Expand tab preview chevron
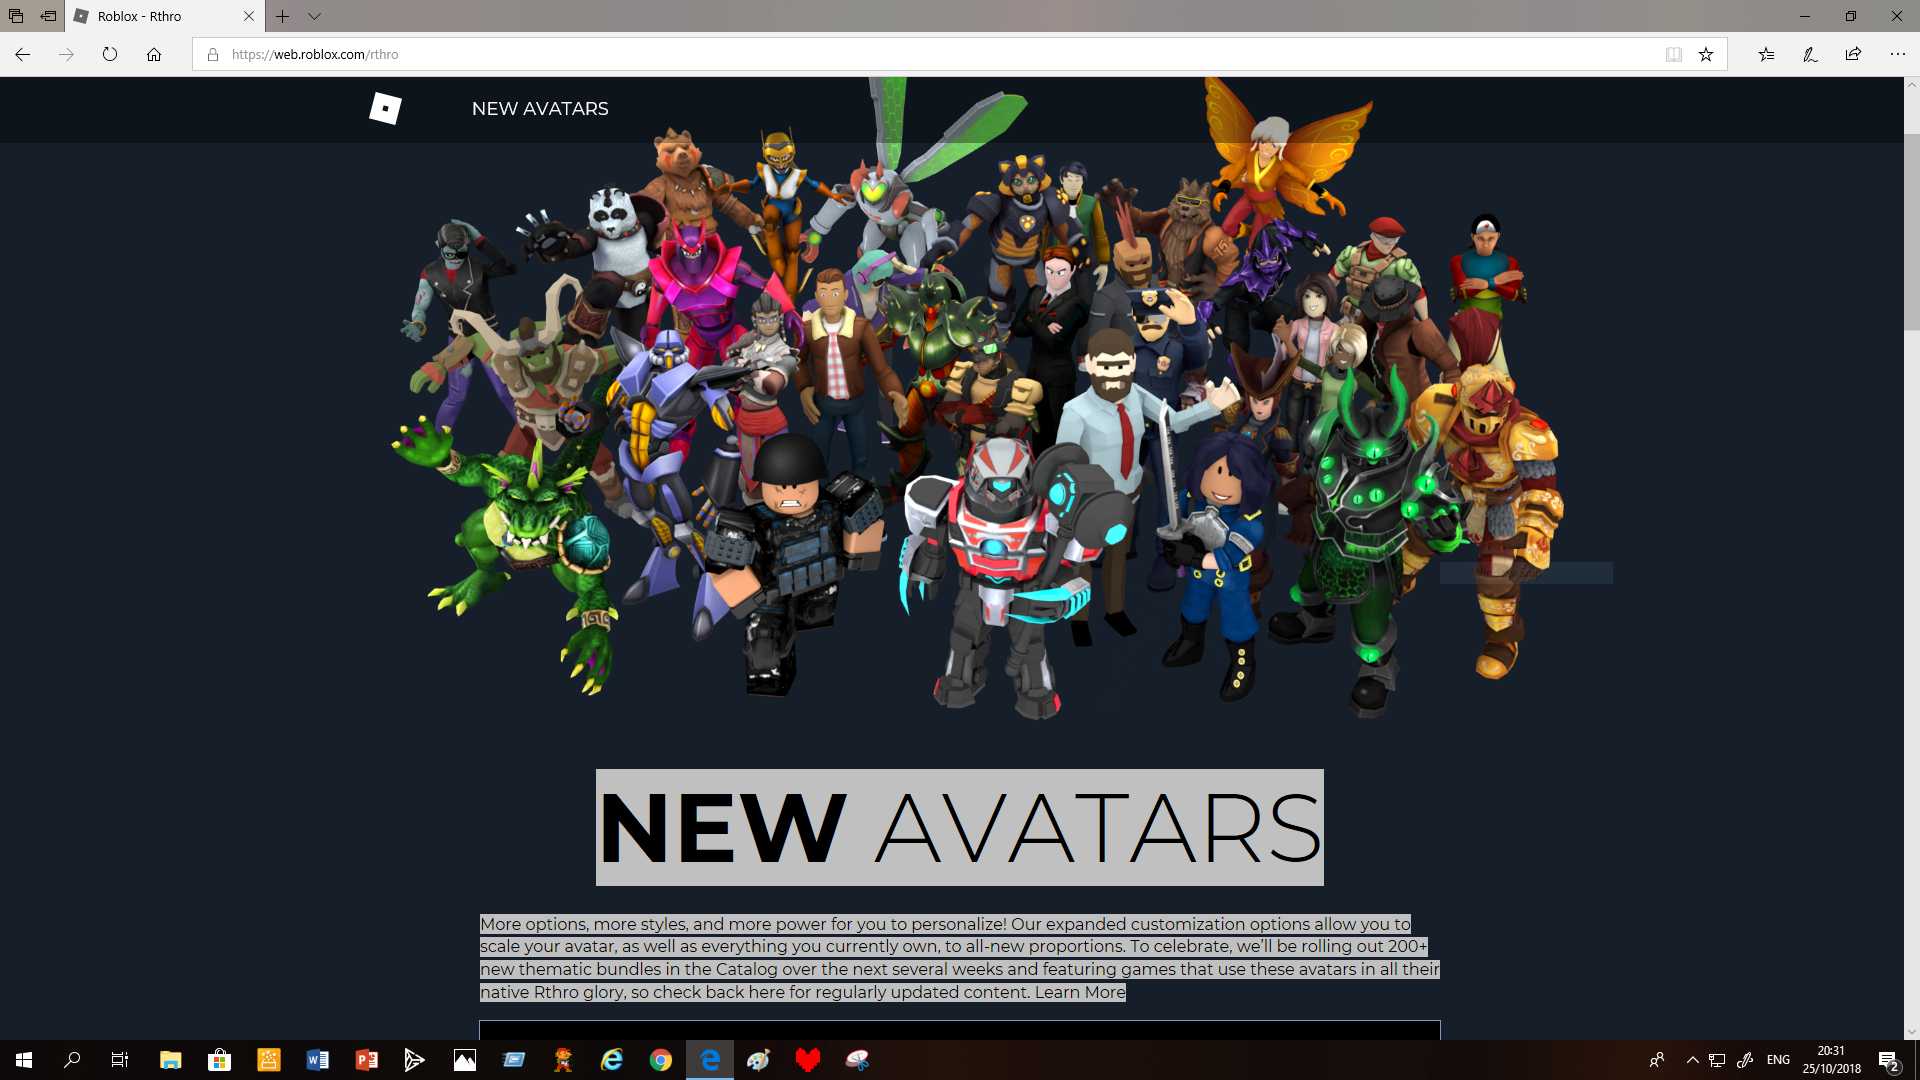 point(314,16)
